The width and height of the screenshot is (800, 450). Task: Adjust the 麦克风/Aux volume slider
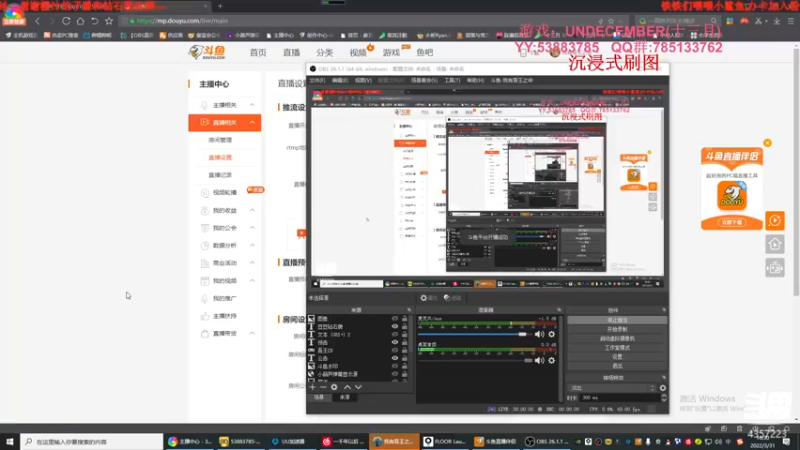point(474,335)
